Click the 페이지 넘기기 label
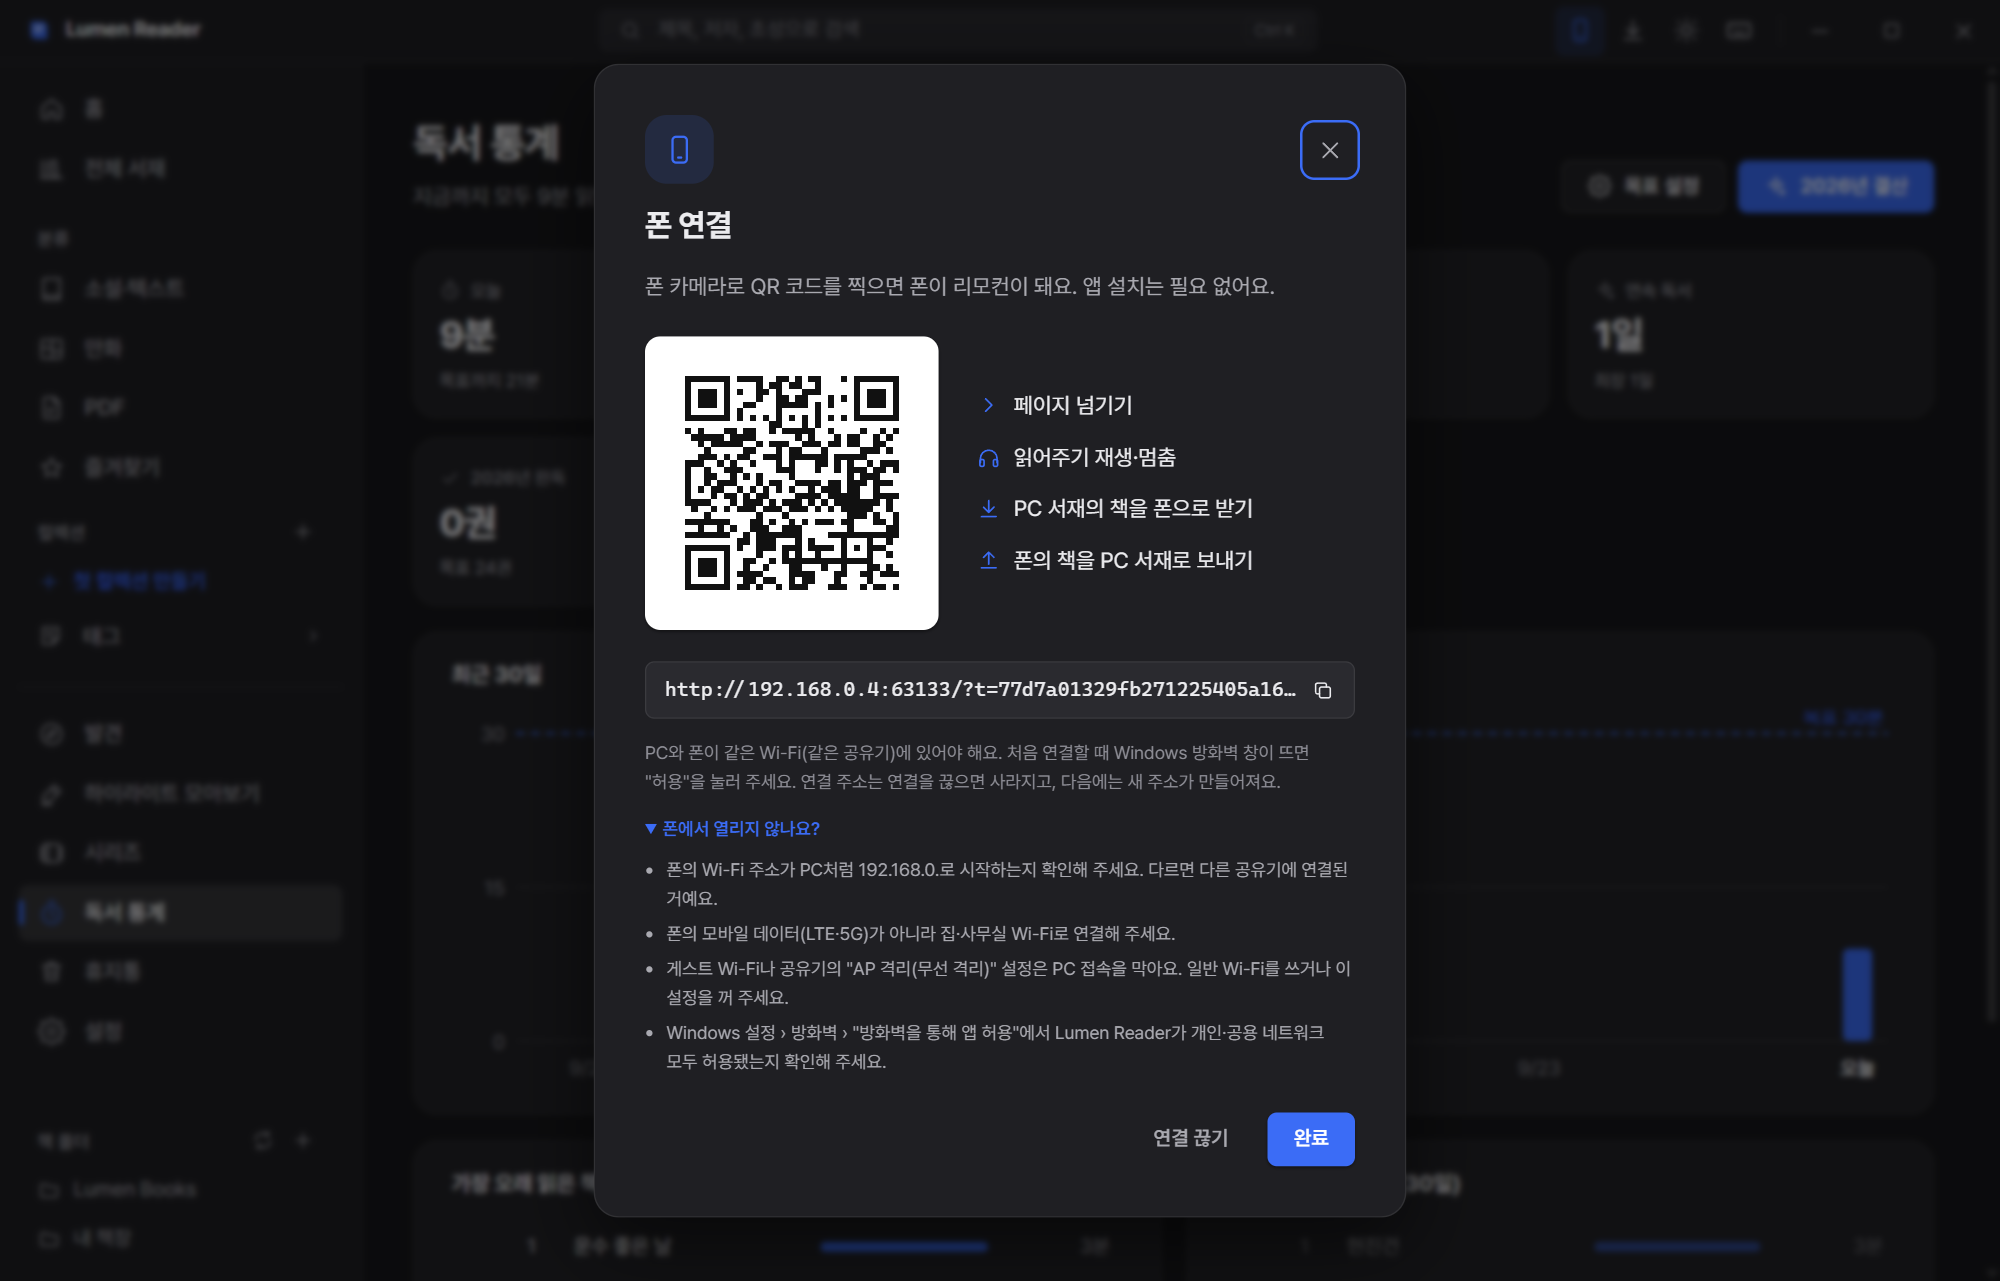Image resolution: width=2000 pixels, height=1281 pixels. click(x=1072, y=405)
